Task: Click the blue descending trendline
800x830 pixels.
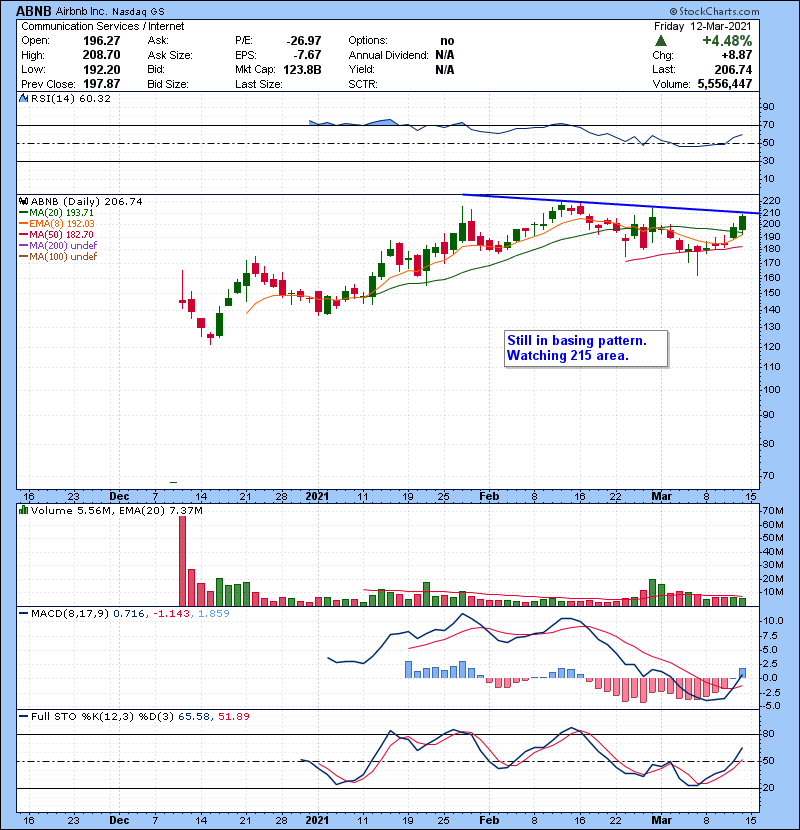Action: click(x=600, y=204)
